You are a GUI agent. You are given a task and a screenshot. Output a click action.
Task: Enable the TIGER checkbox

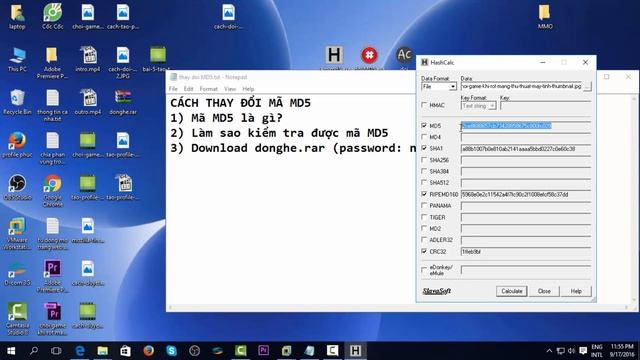pos(424,217)
